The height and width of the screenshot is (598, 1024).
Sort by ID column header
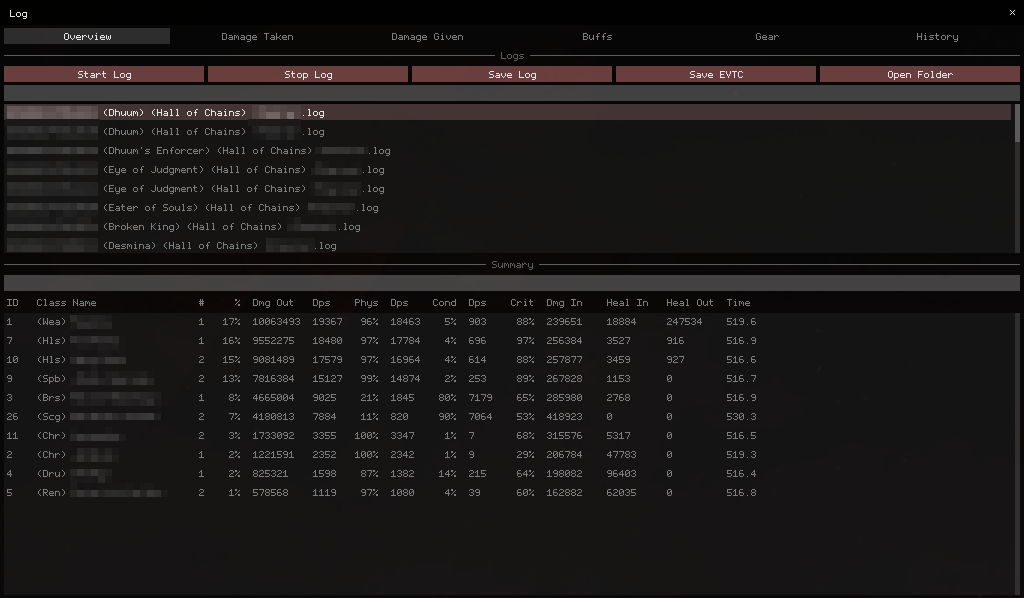[x=12, y=303]
